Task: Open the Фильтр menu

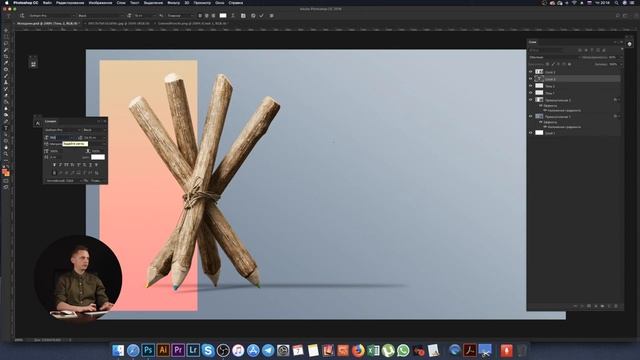Action: [x=173, y=3]
